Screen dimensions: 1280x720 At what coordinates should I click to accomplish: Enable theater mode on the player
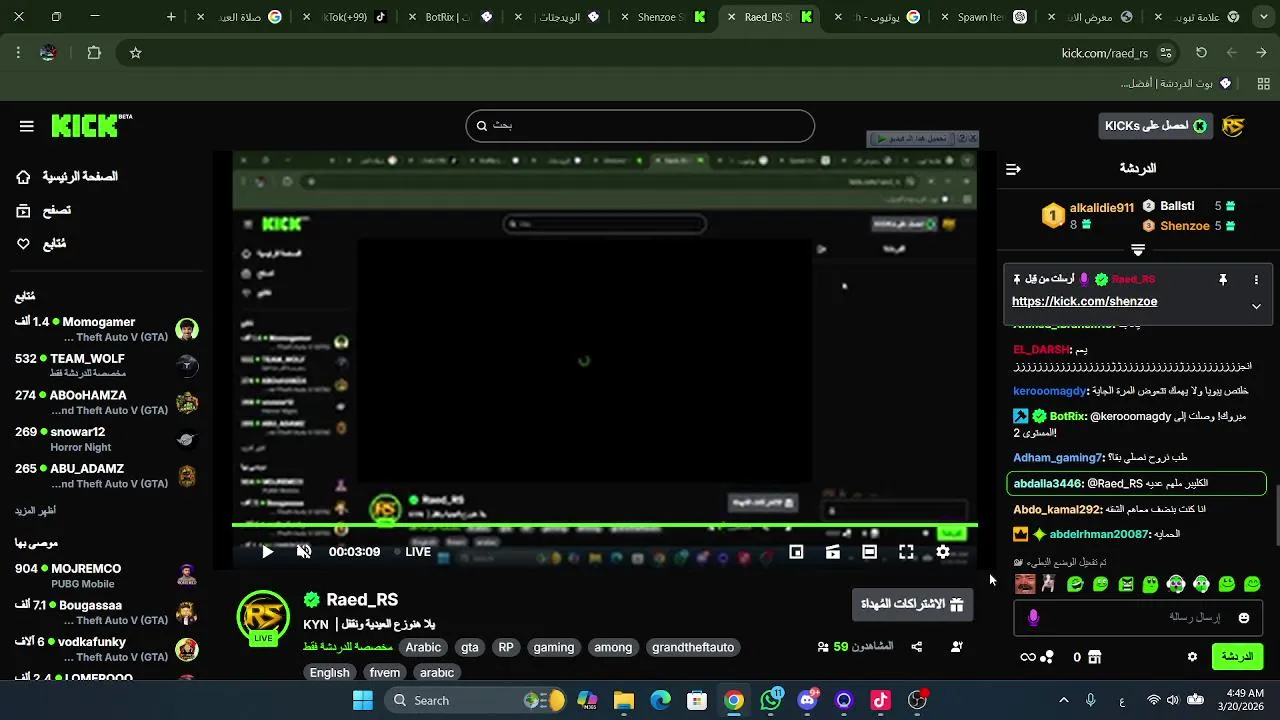(869, 552)
